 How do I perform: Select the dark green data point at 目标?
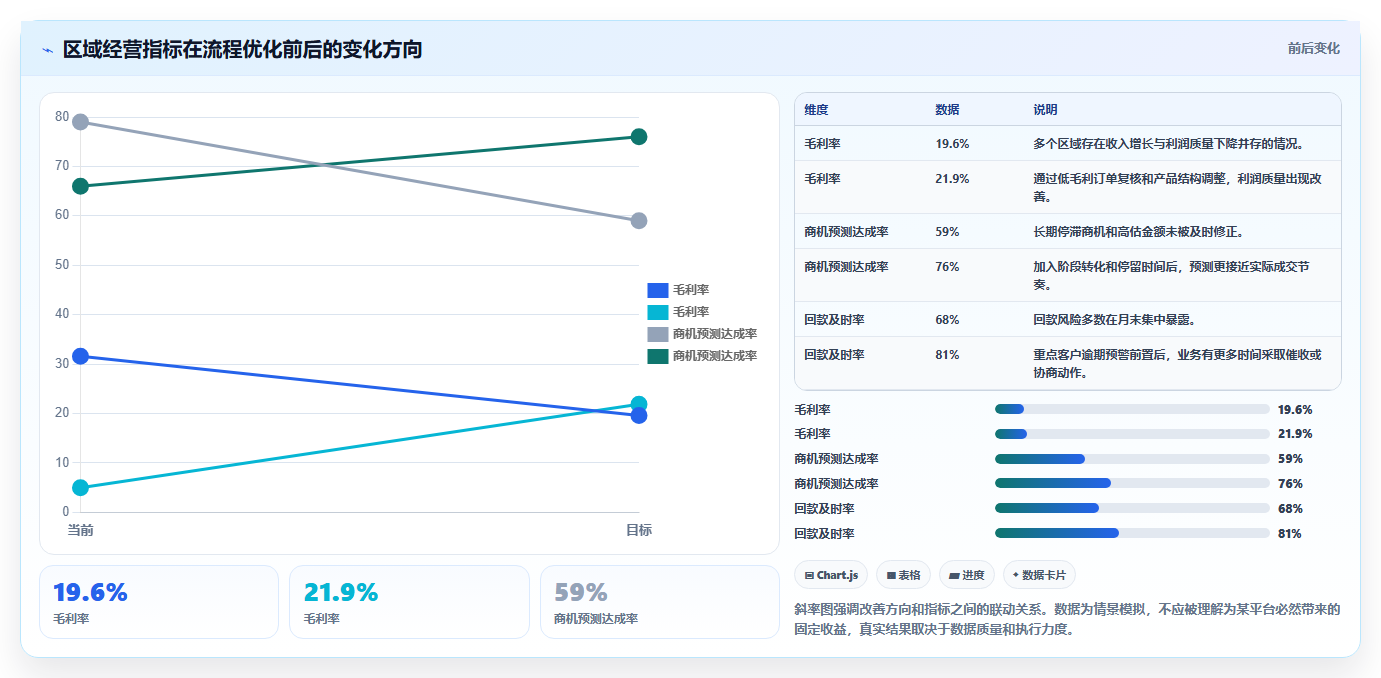(639, 137)
